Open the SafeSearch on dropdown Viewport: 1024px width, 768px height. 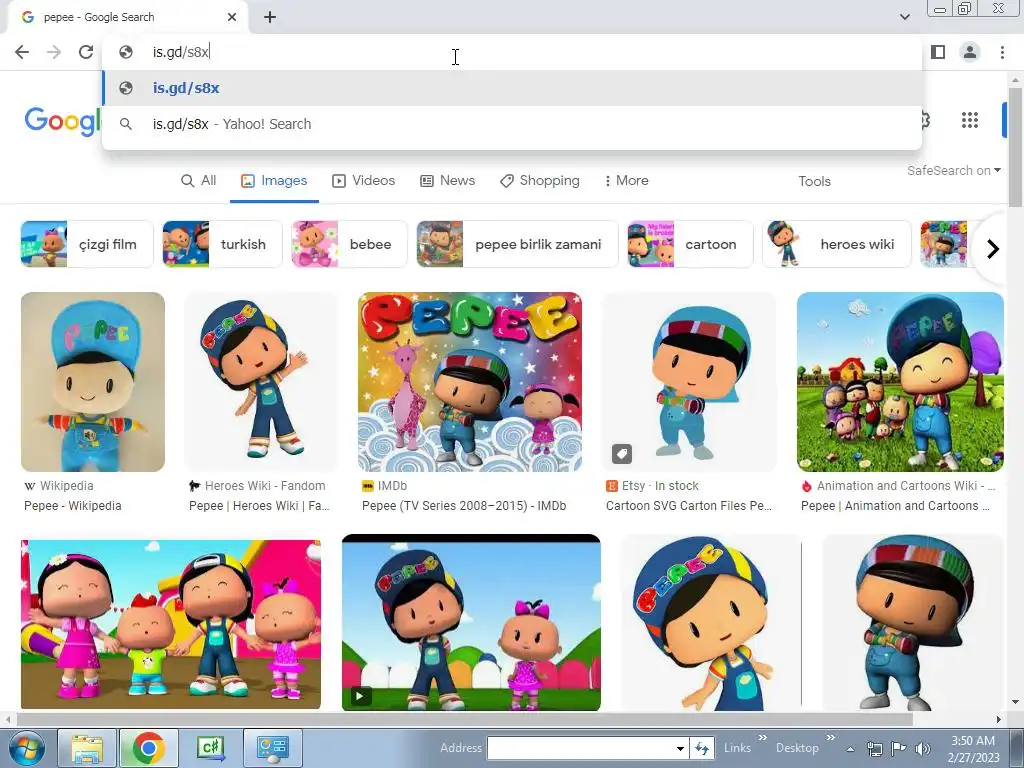coord(953,170)
